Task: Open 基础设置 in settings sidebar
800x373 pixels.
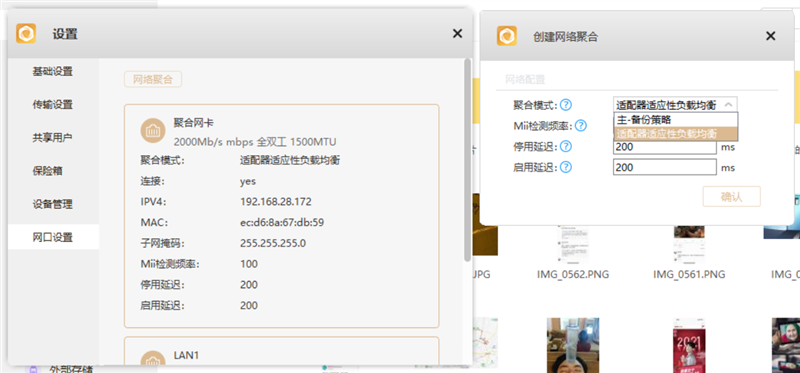Action: [x=53, y=71]
